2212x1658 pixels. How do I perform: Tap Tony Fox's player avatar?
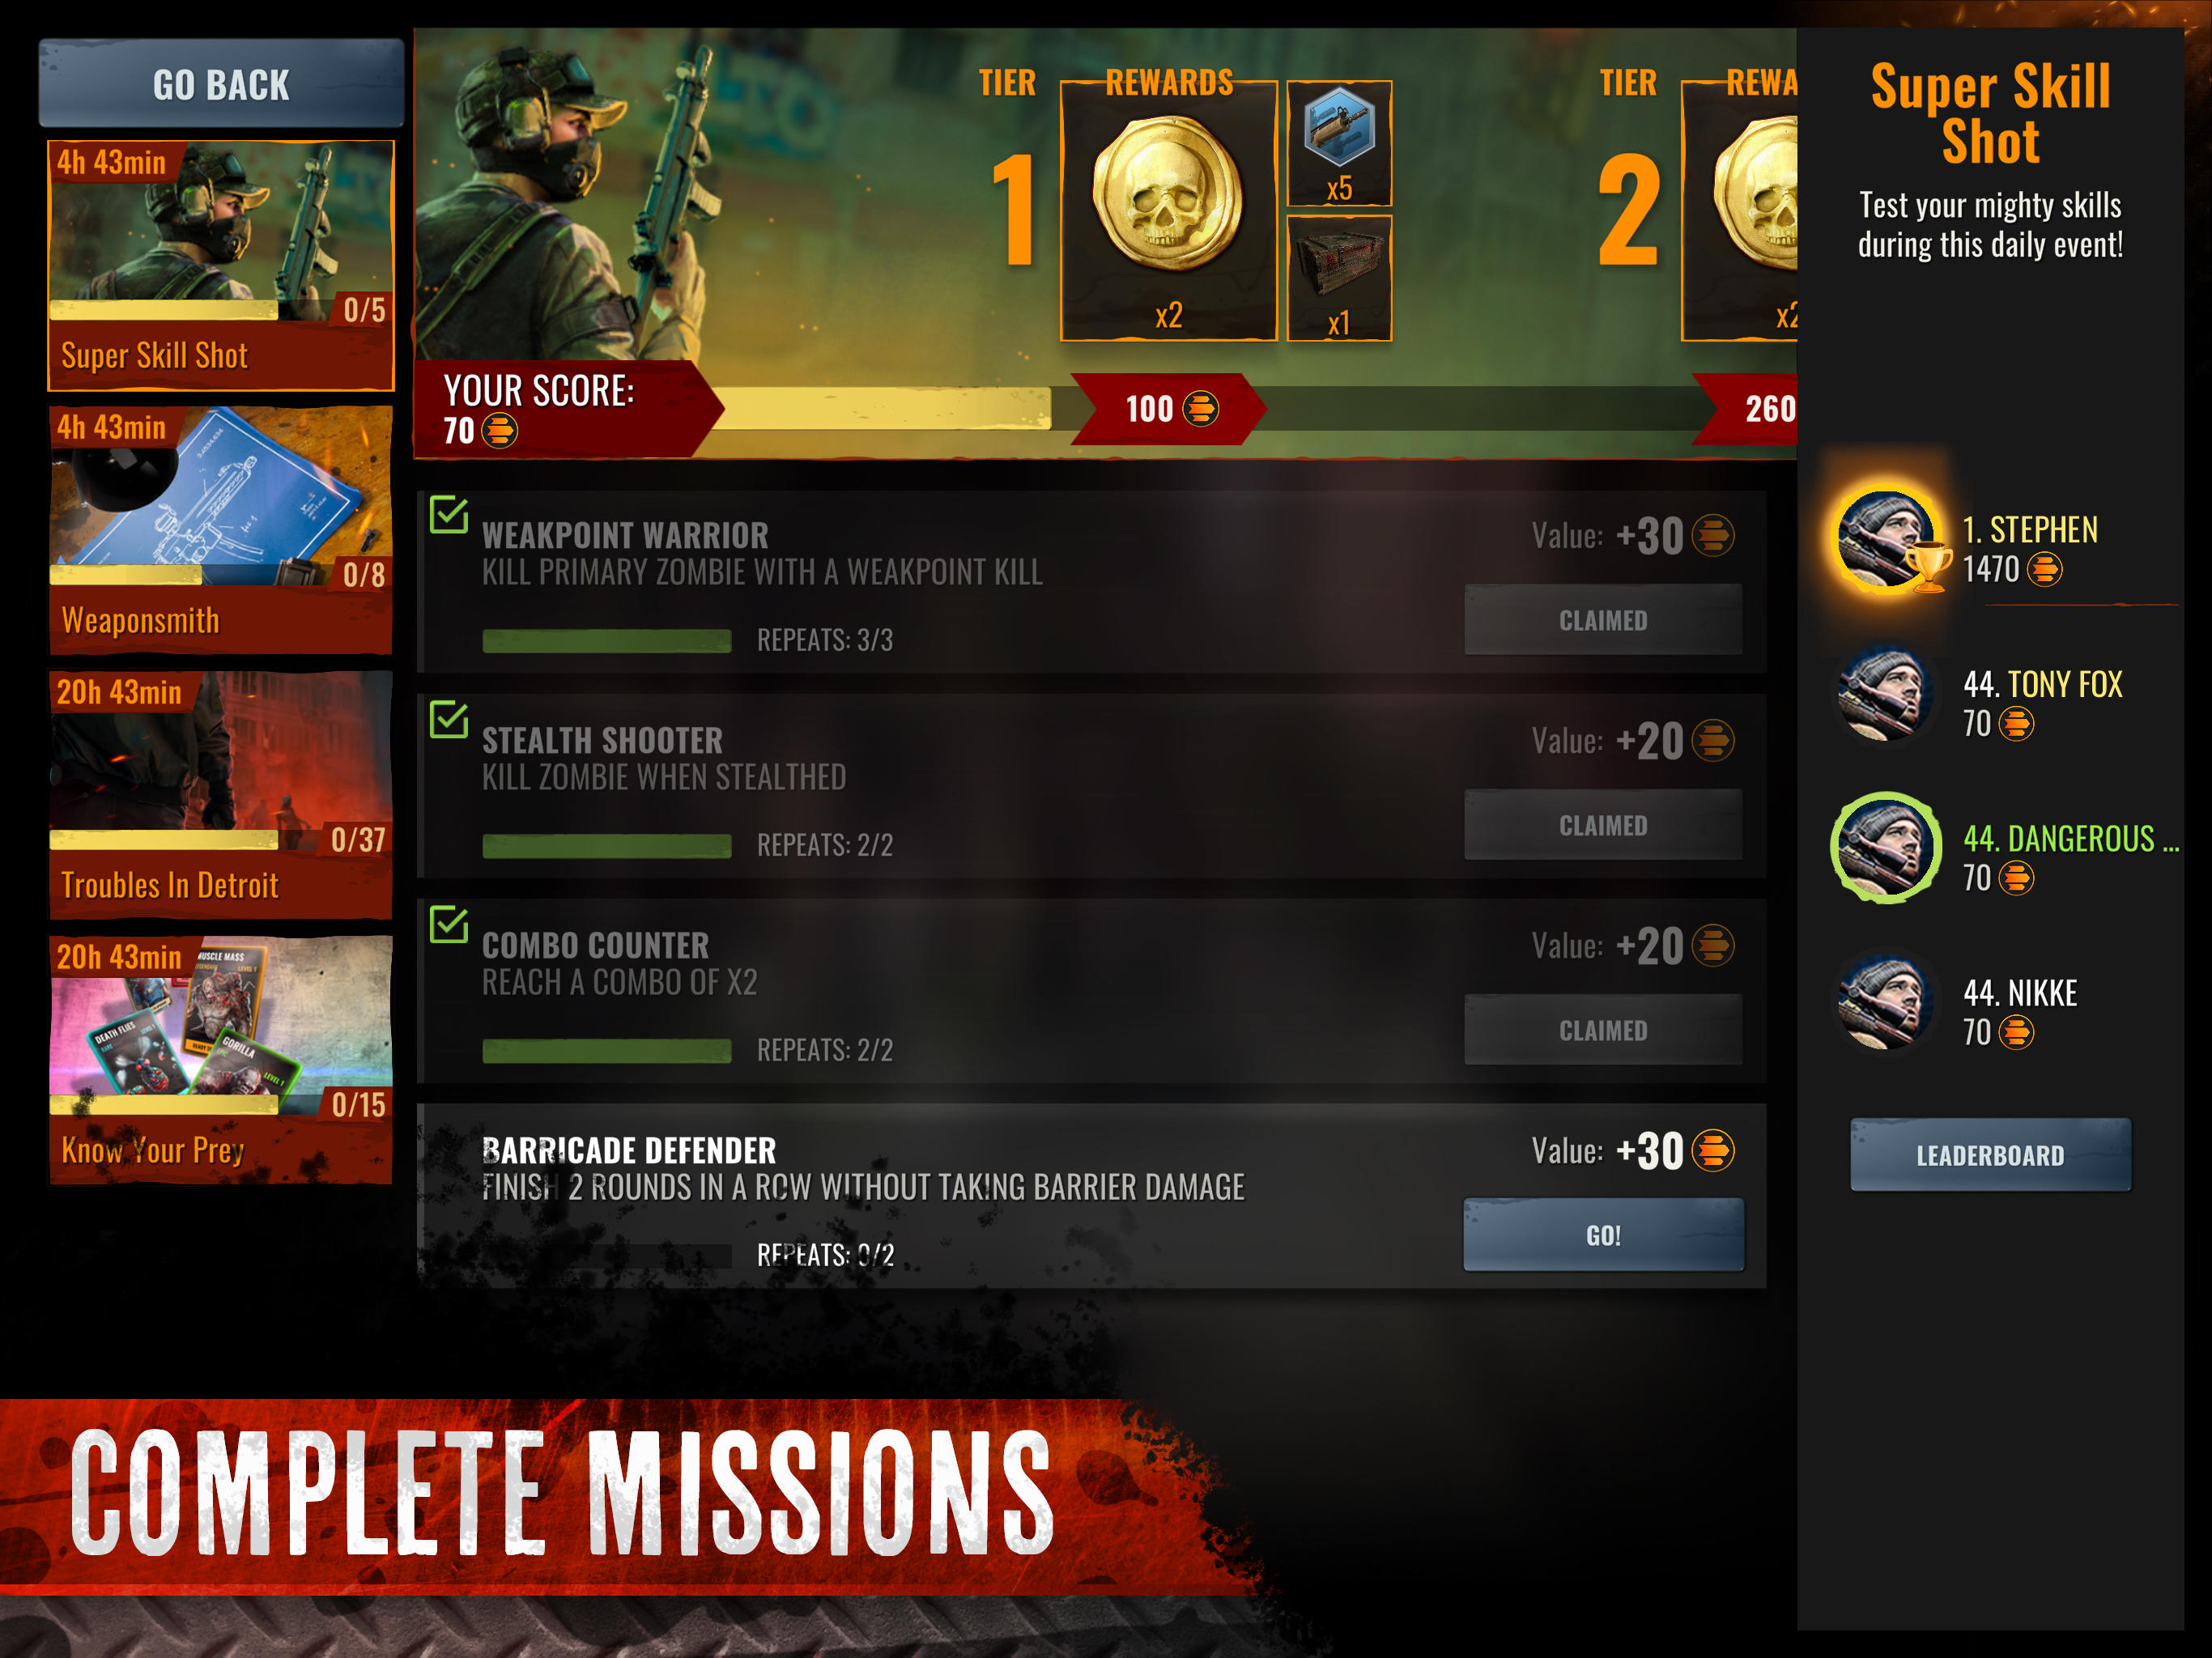click(1885, 695)
